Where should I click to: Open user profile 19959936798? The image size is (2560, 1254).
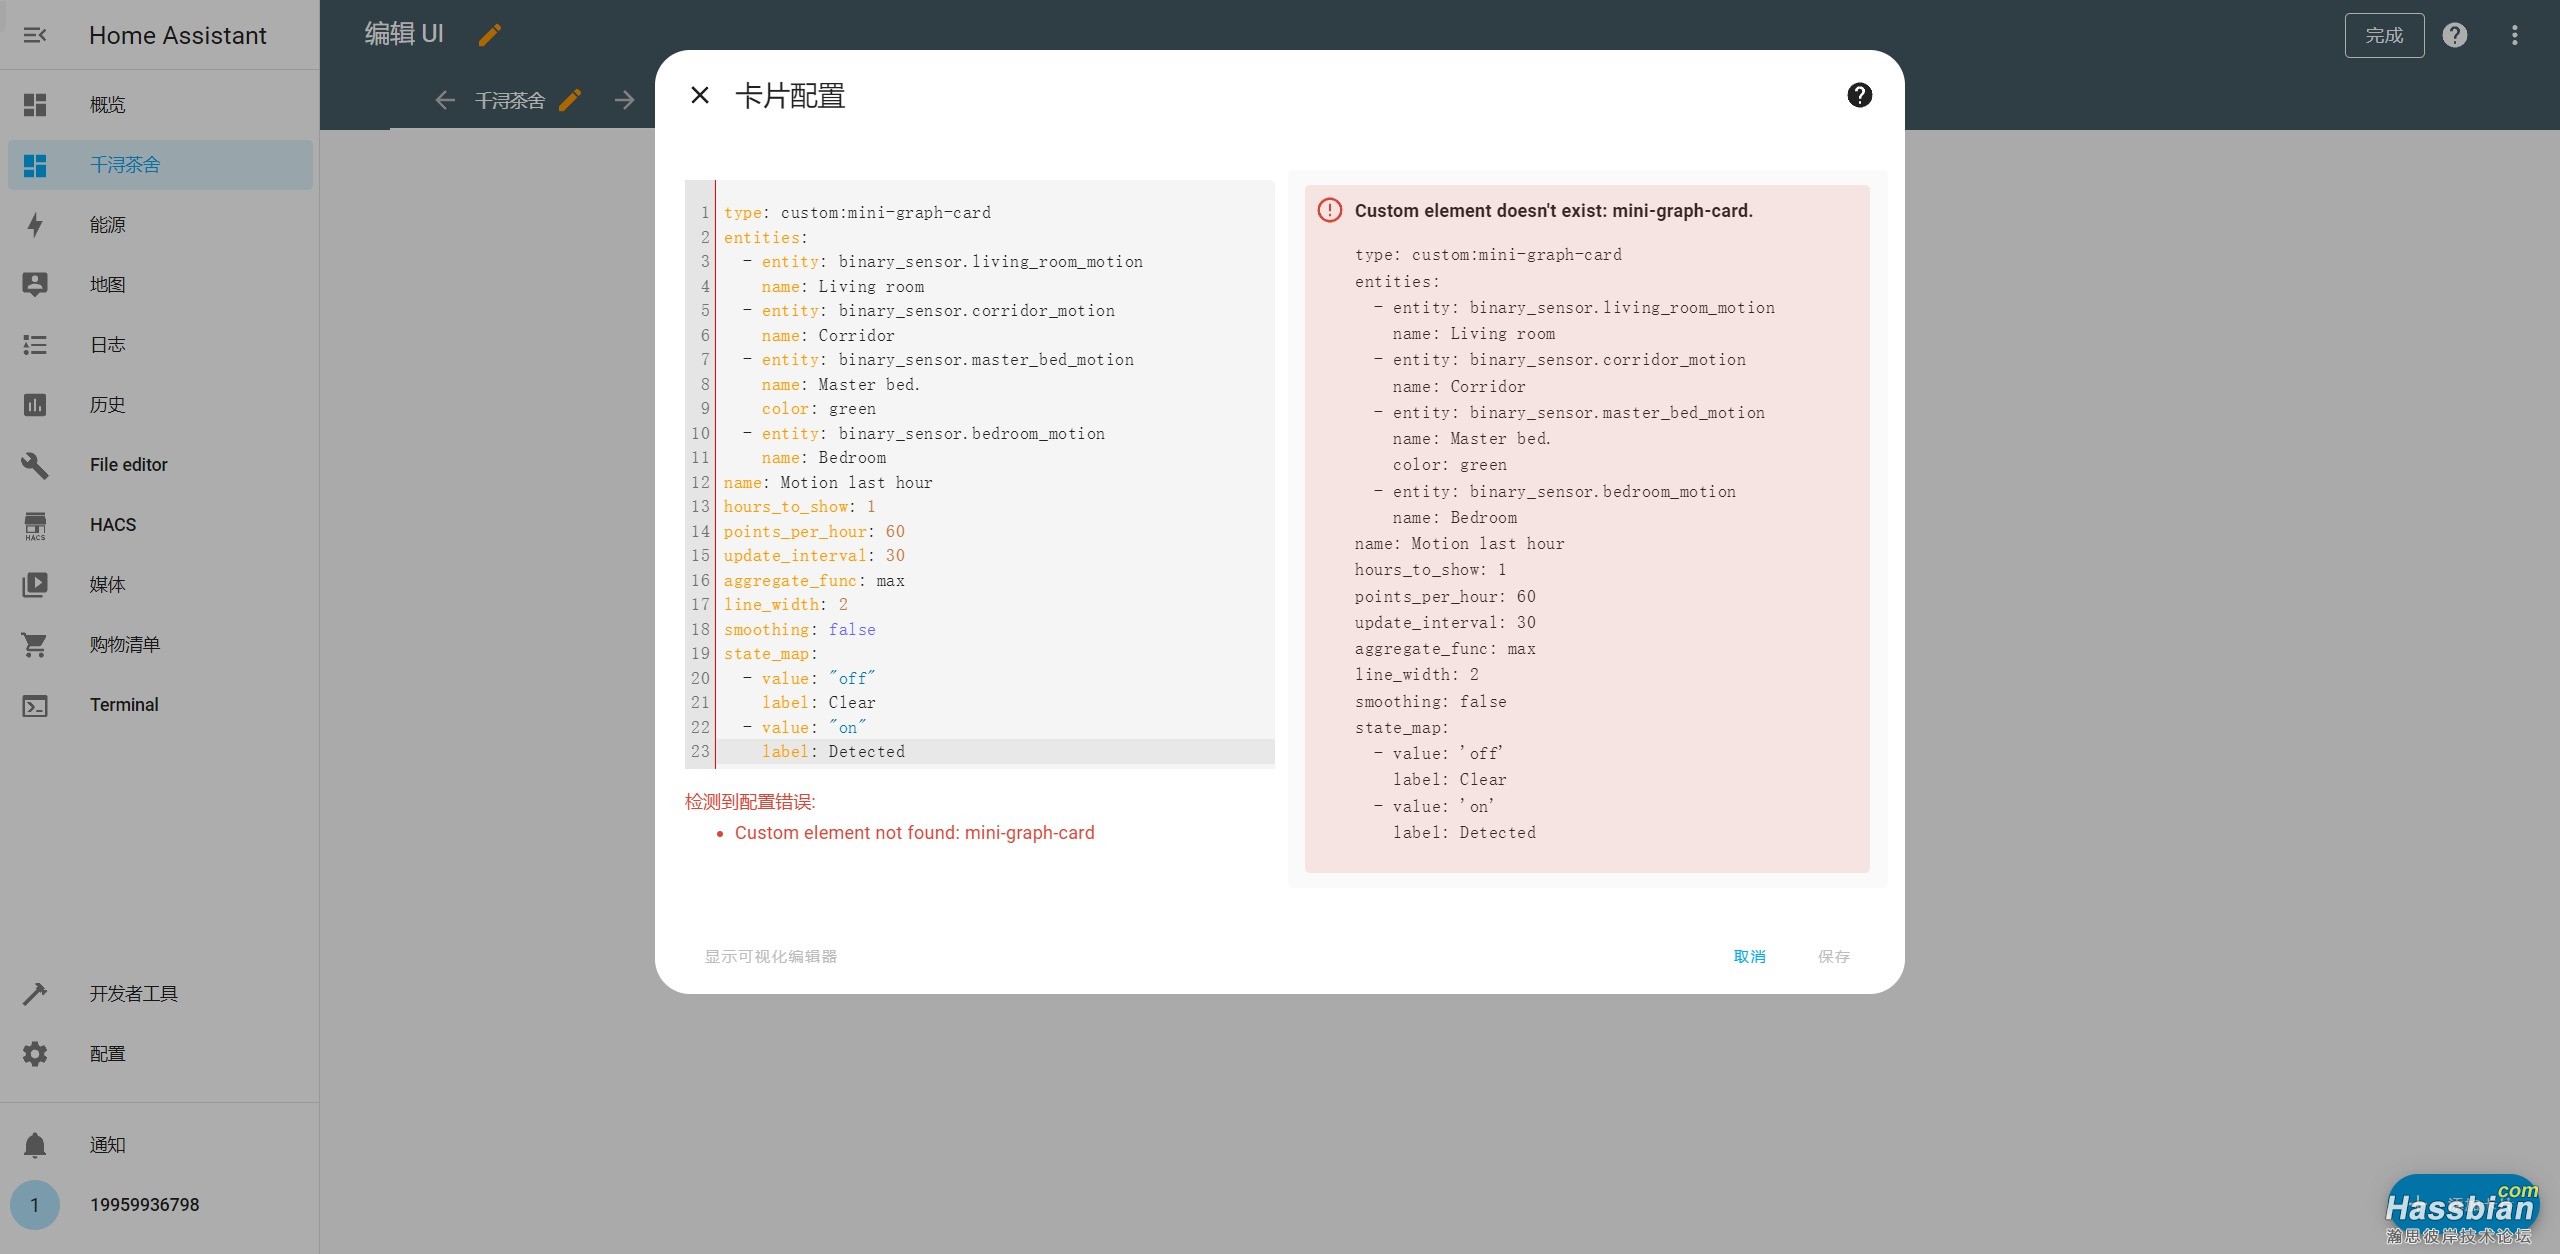[x=145, y=1205]
